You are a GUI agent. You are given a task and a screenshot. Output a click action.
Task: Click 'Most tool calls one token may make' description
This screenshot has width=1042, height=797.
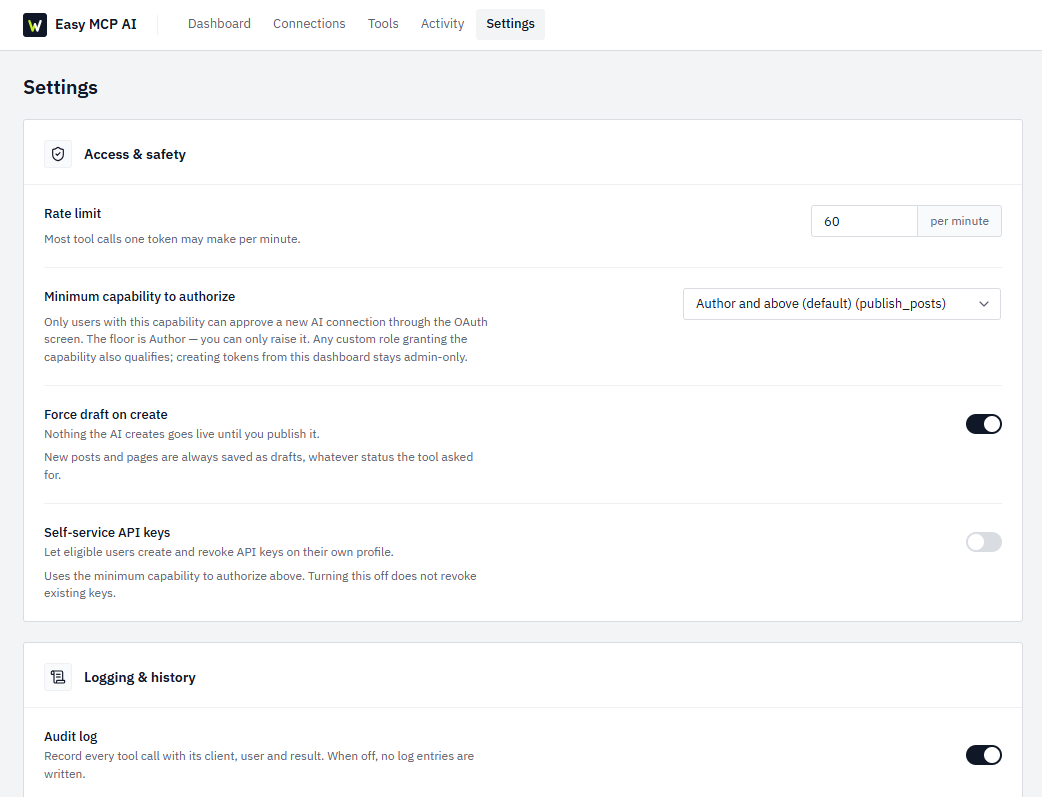pyautogui.click(x=172, y=239)
